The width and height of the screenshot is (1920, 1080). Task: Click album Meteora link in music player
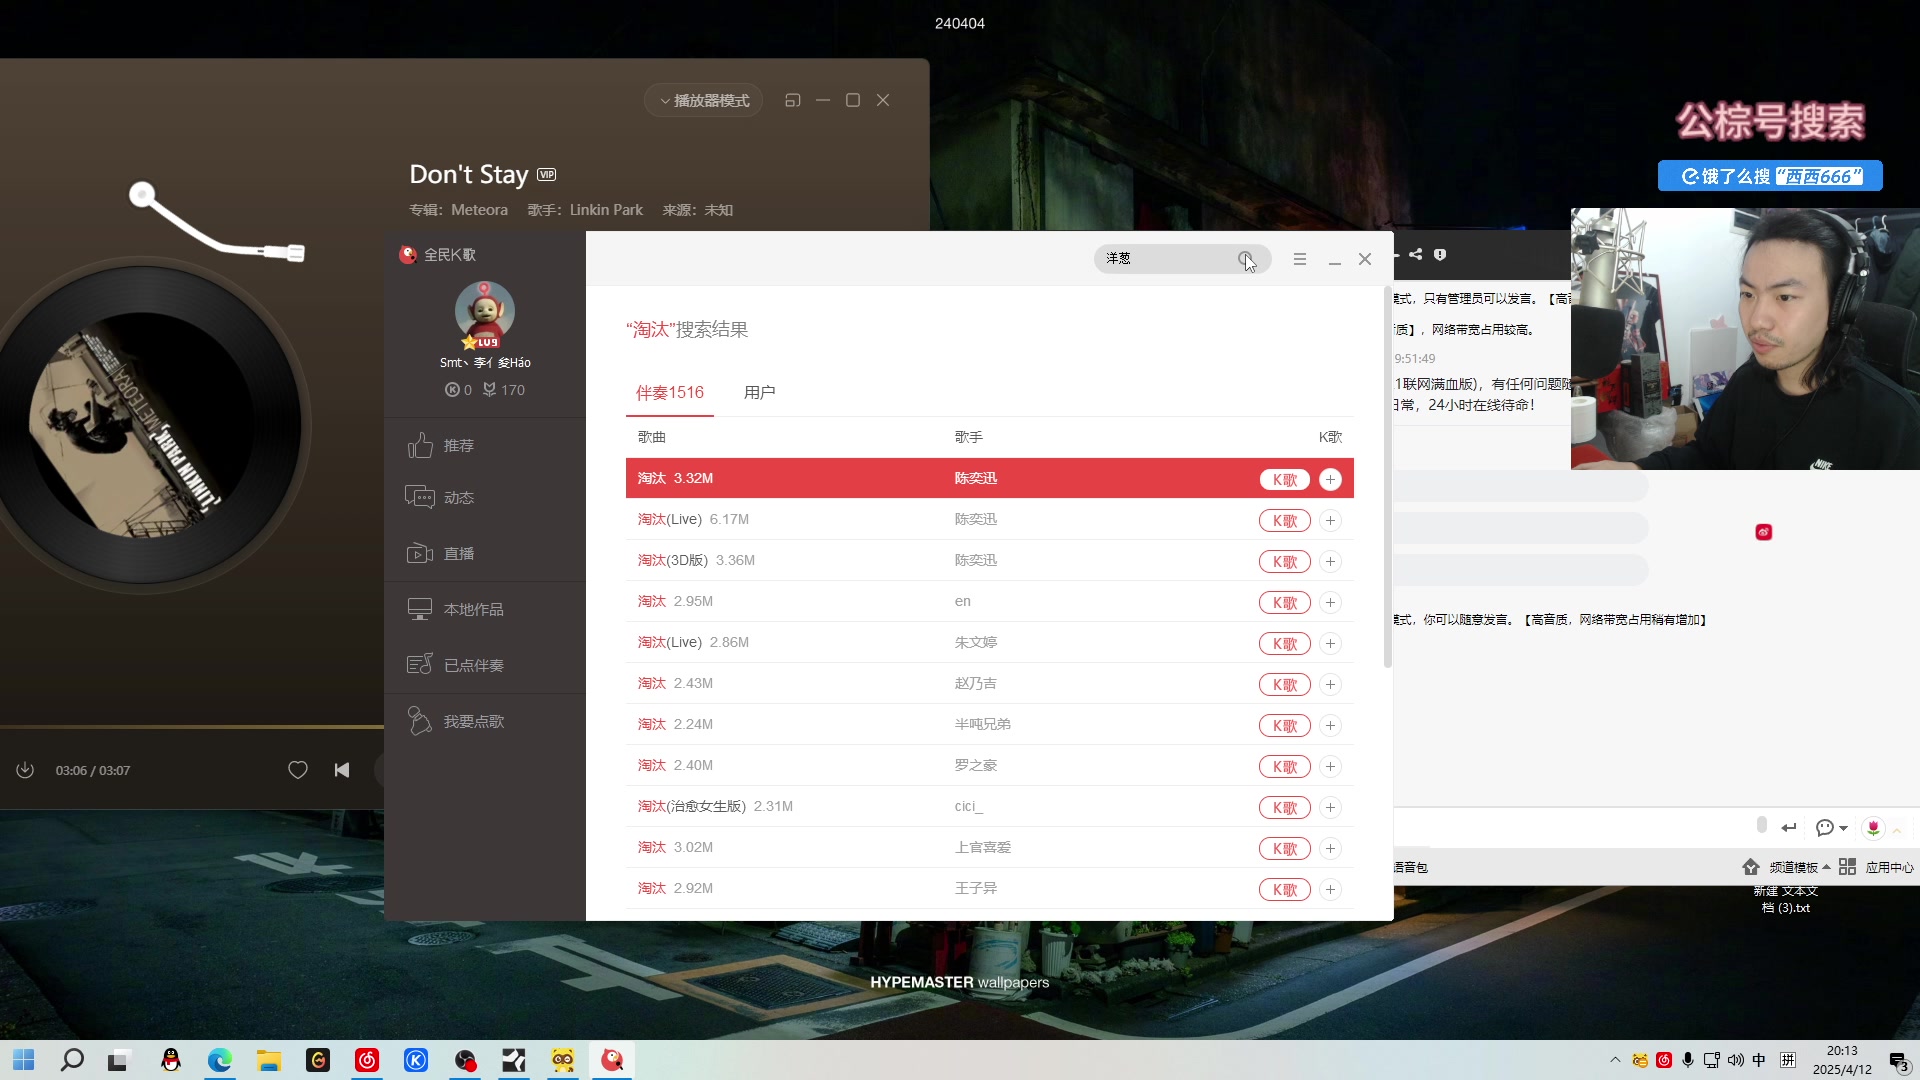[x=479, y=210]
